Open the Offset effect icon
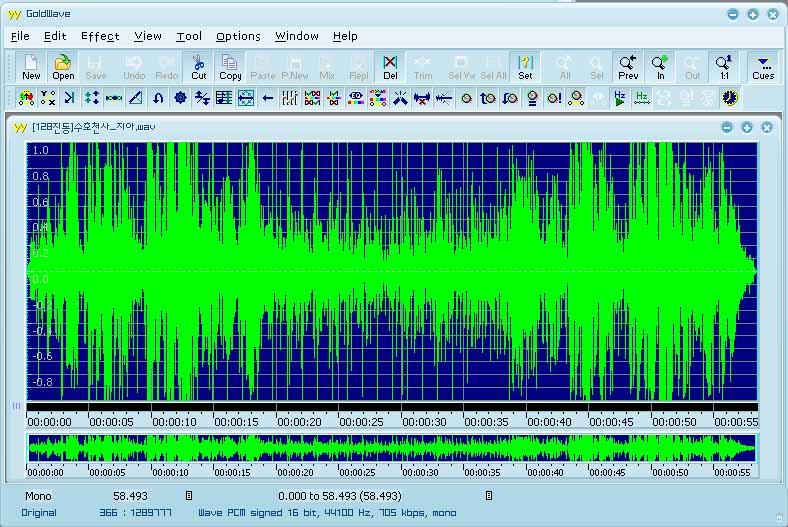Viewport: 788px width, 527px height. pyautogui.click(x=202, y=98)
